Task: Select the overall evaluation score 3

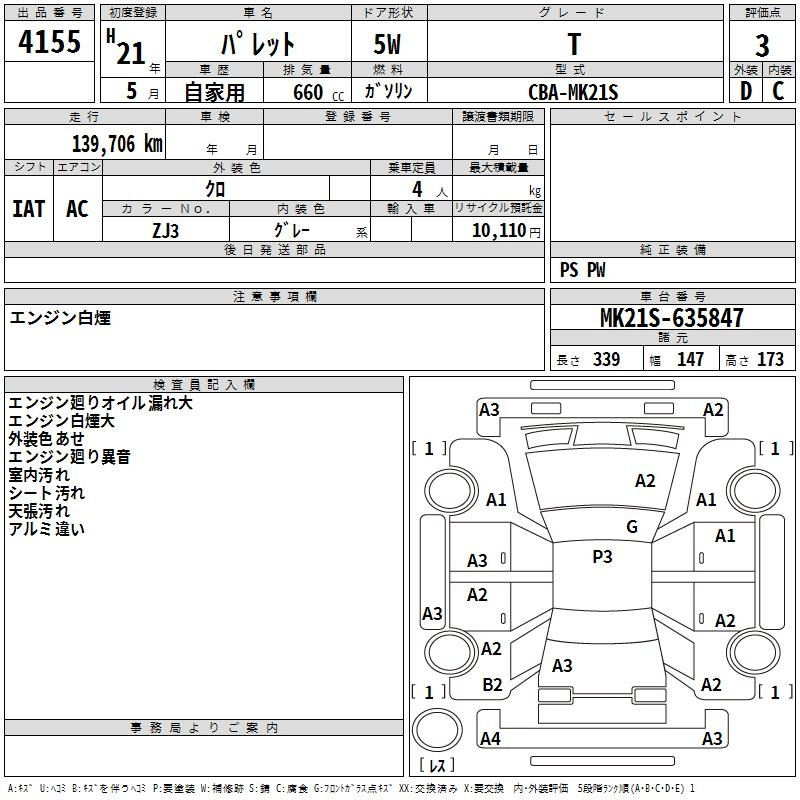Action: (762, 45)
